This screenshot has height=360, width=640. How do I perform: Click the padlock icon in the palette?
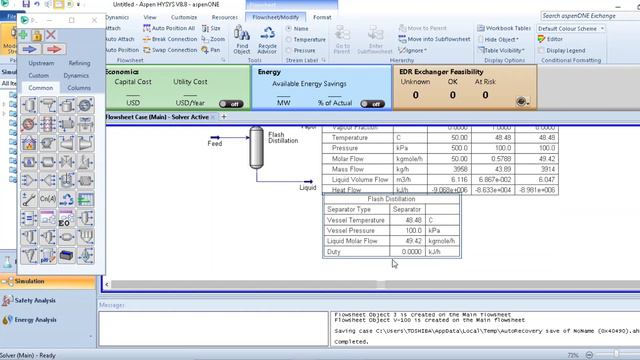tap(37, 35)
